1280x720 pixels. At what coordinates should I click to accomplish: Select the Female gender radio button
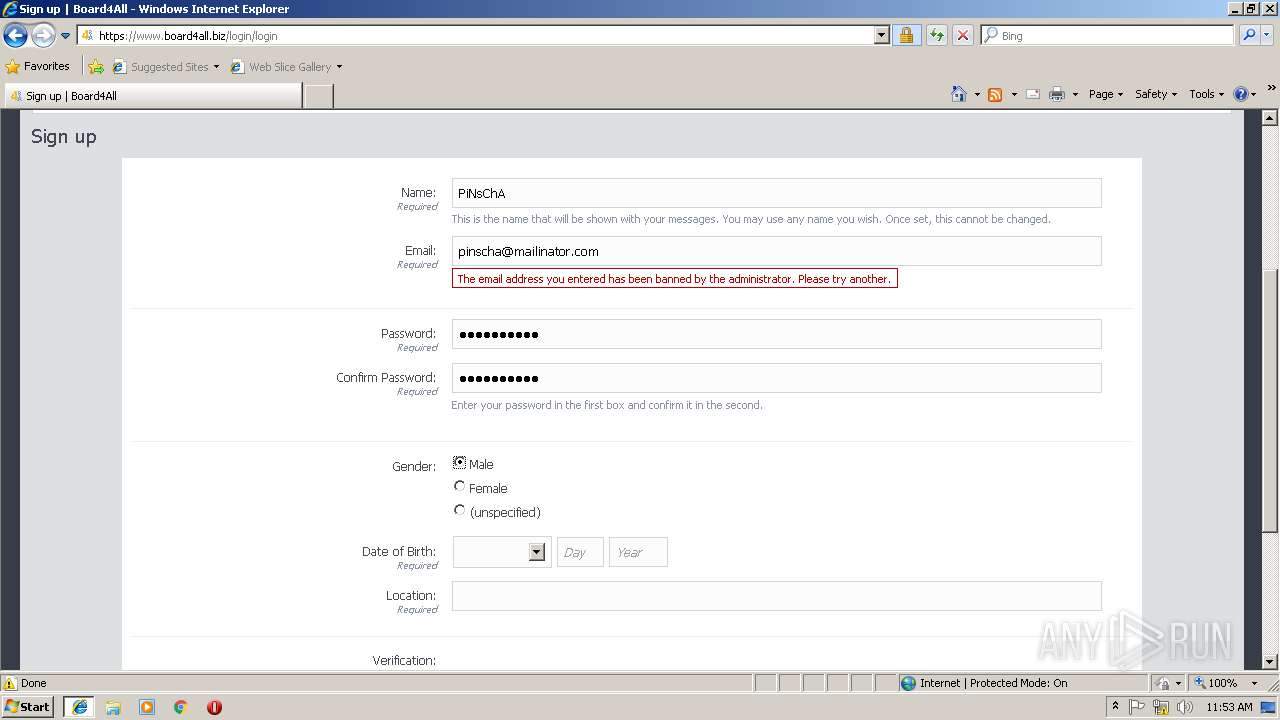tap(460, 487)
